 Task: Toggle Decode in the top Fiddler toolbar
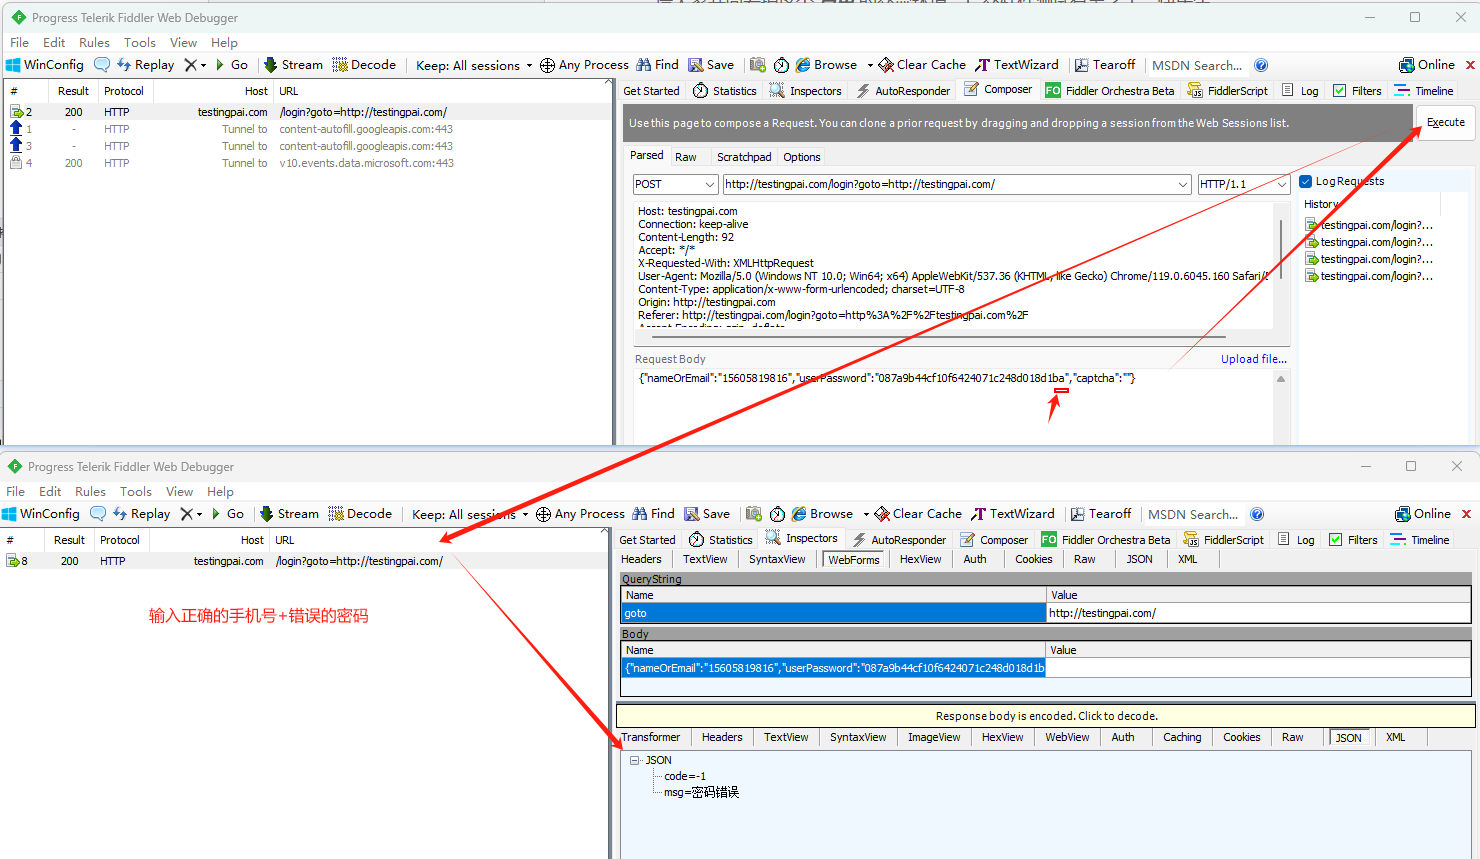(x=364, y=65)
